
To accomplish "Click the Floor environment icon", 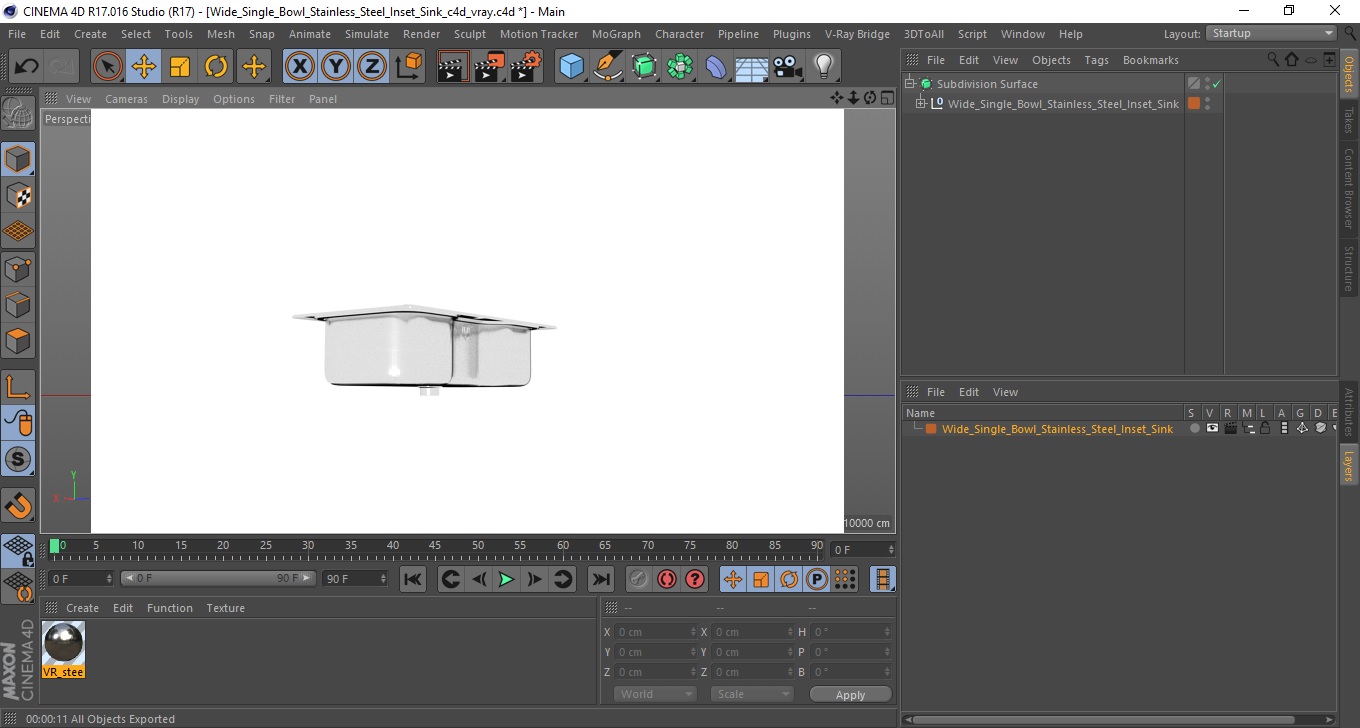I will pos(751,67).
